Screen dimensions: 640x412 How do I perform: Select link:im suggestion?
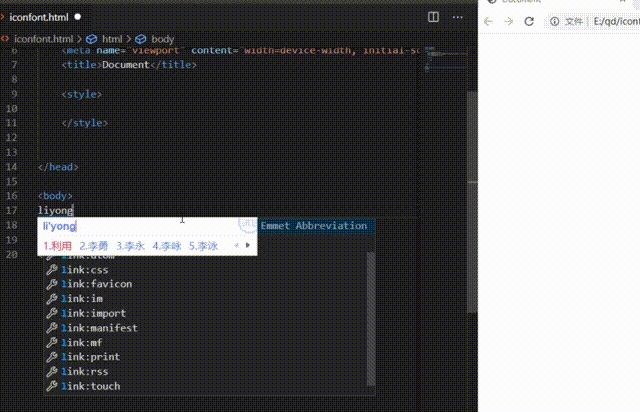tap(206, 299)
